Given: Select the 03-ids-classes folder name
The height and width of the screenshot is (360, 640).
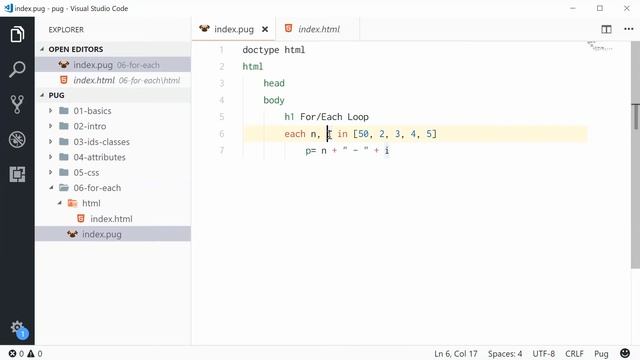Looking at the screenshot, I should click(x=102, y=142).
